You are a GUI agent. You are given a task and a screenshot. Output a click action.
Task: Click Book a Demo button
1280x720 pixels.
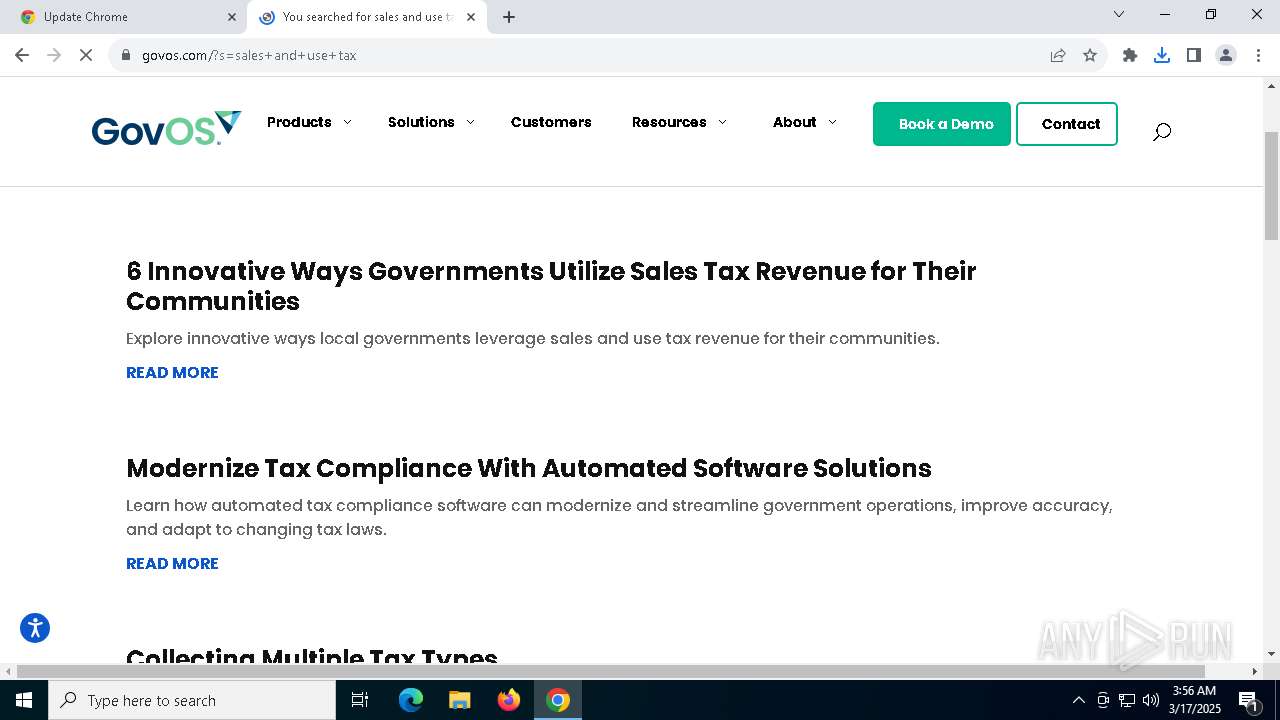click(942, 124)
